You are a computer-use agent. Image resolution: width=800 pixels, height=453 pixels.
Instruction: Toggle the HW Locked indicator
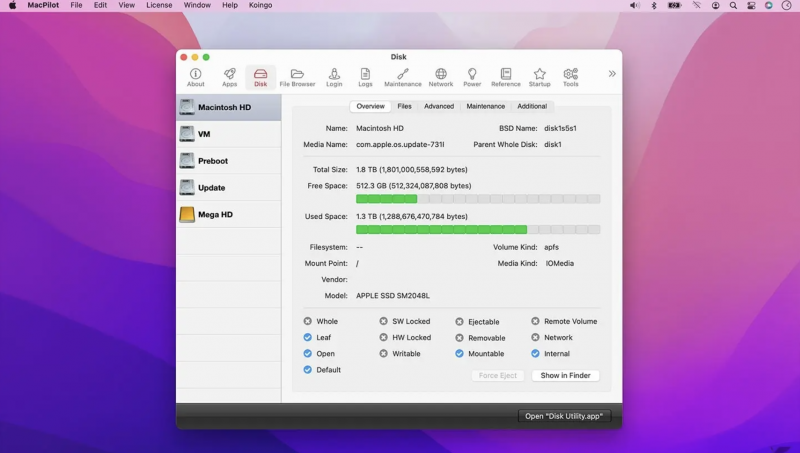click(384, 337)
